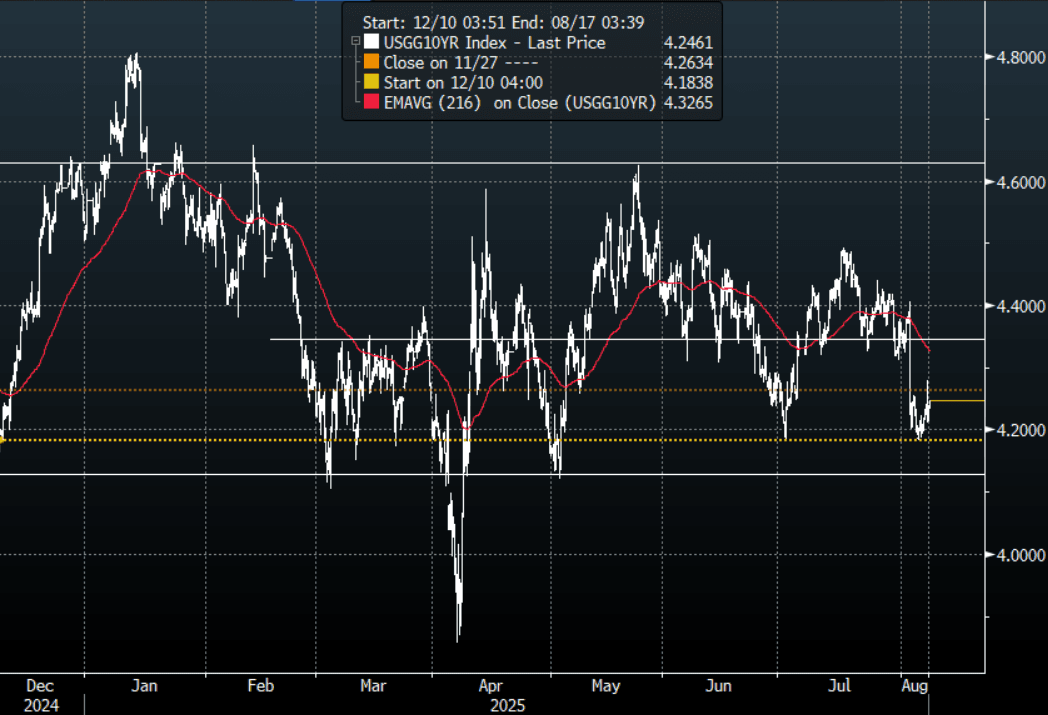The height and width of the screenshot is (715, 1048).
Task: Click the Aug label on the time axis
Action: tap(916, 686)
